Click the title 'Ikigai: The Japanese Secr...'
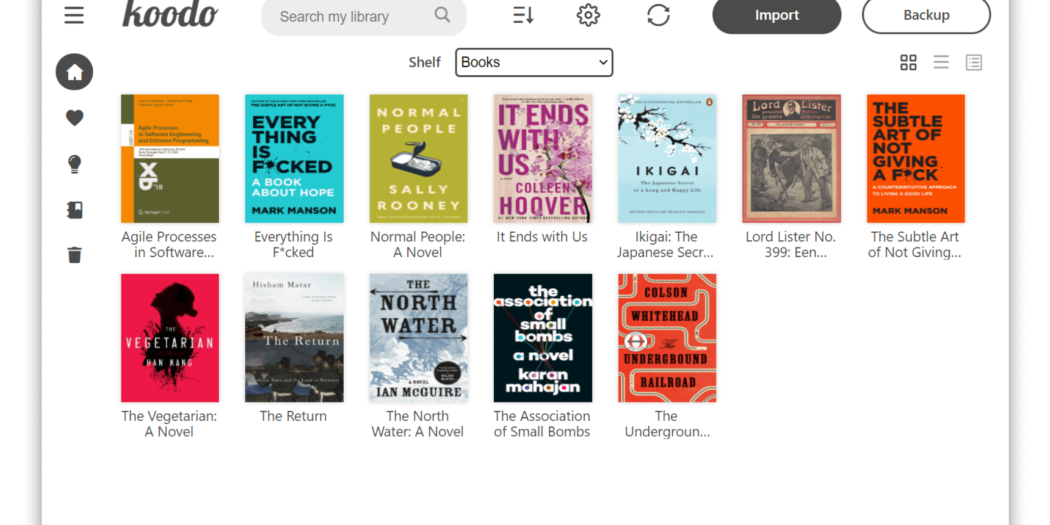The width and height of the screenshot is (1050, 525). (666, 244)
